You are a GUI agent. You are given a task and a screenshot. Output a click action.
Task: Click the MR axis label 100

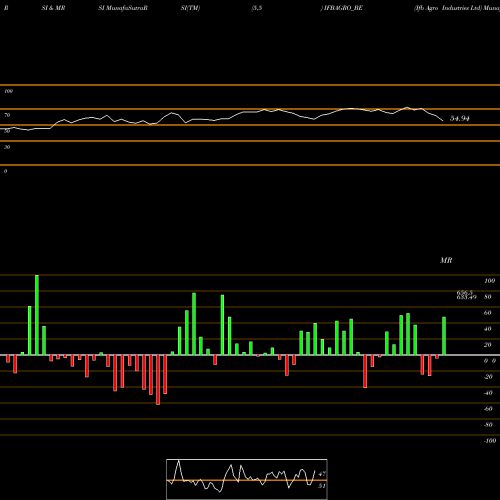(x=489, y=281)
